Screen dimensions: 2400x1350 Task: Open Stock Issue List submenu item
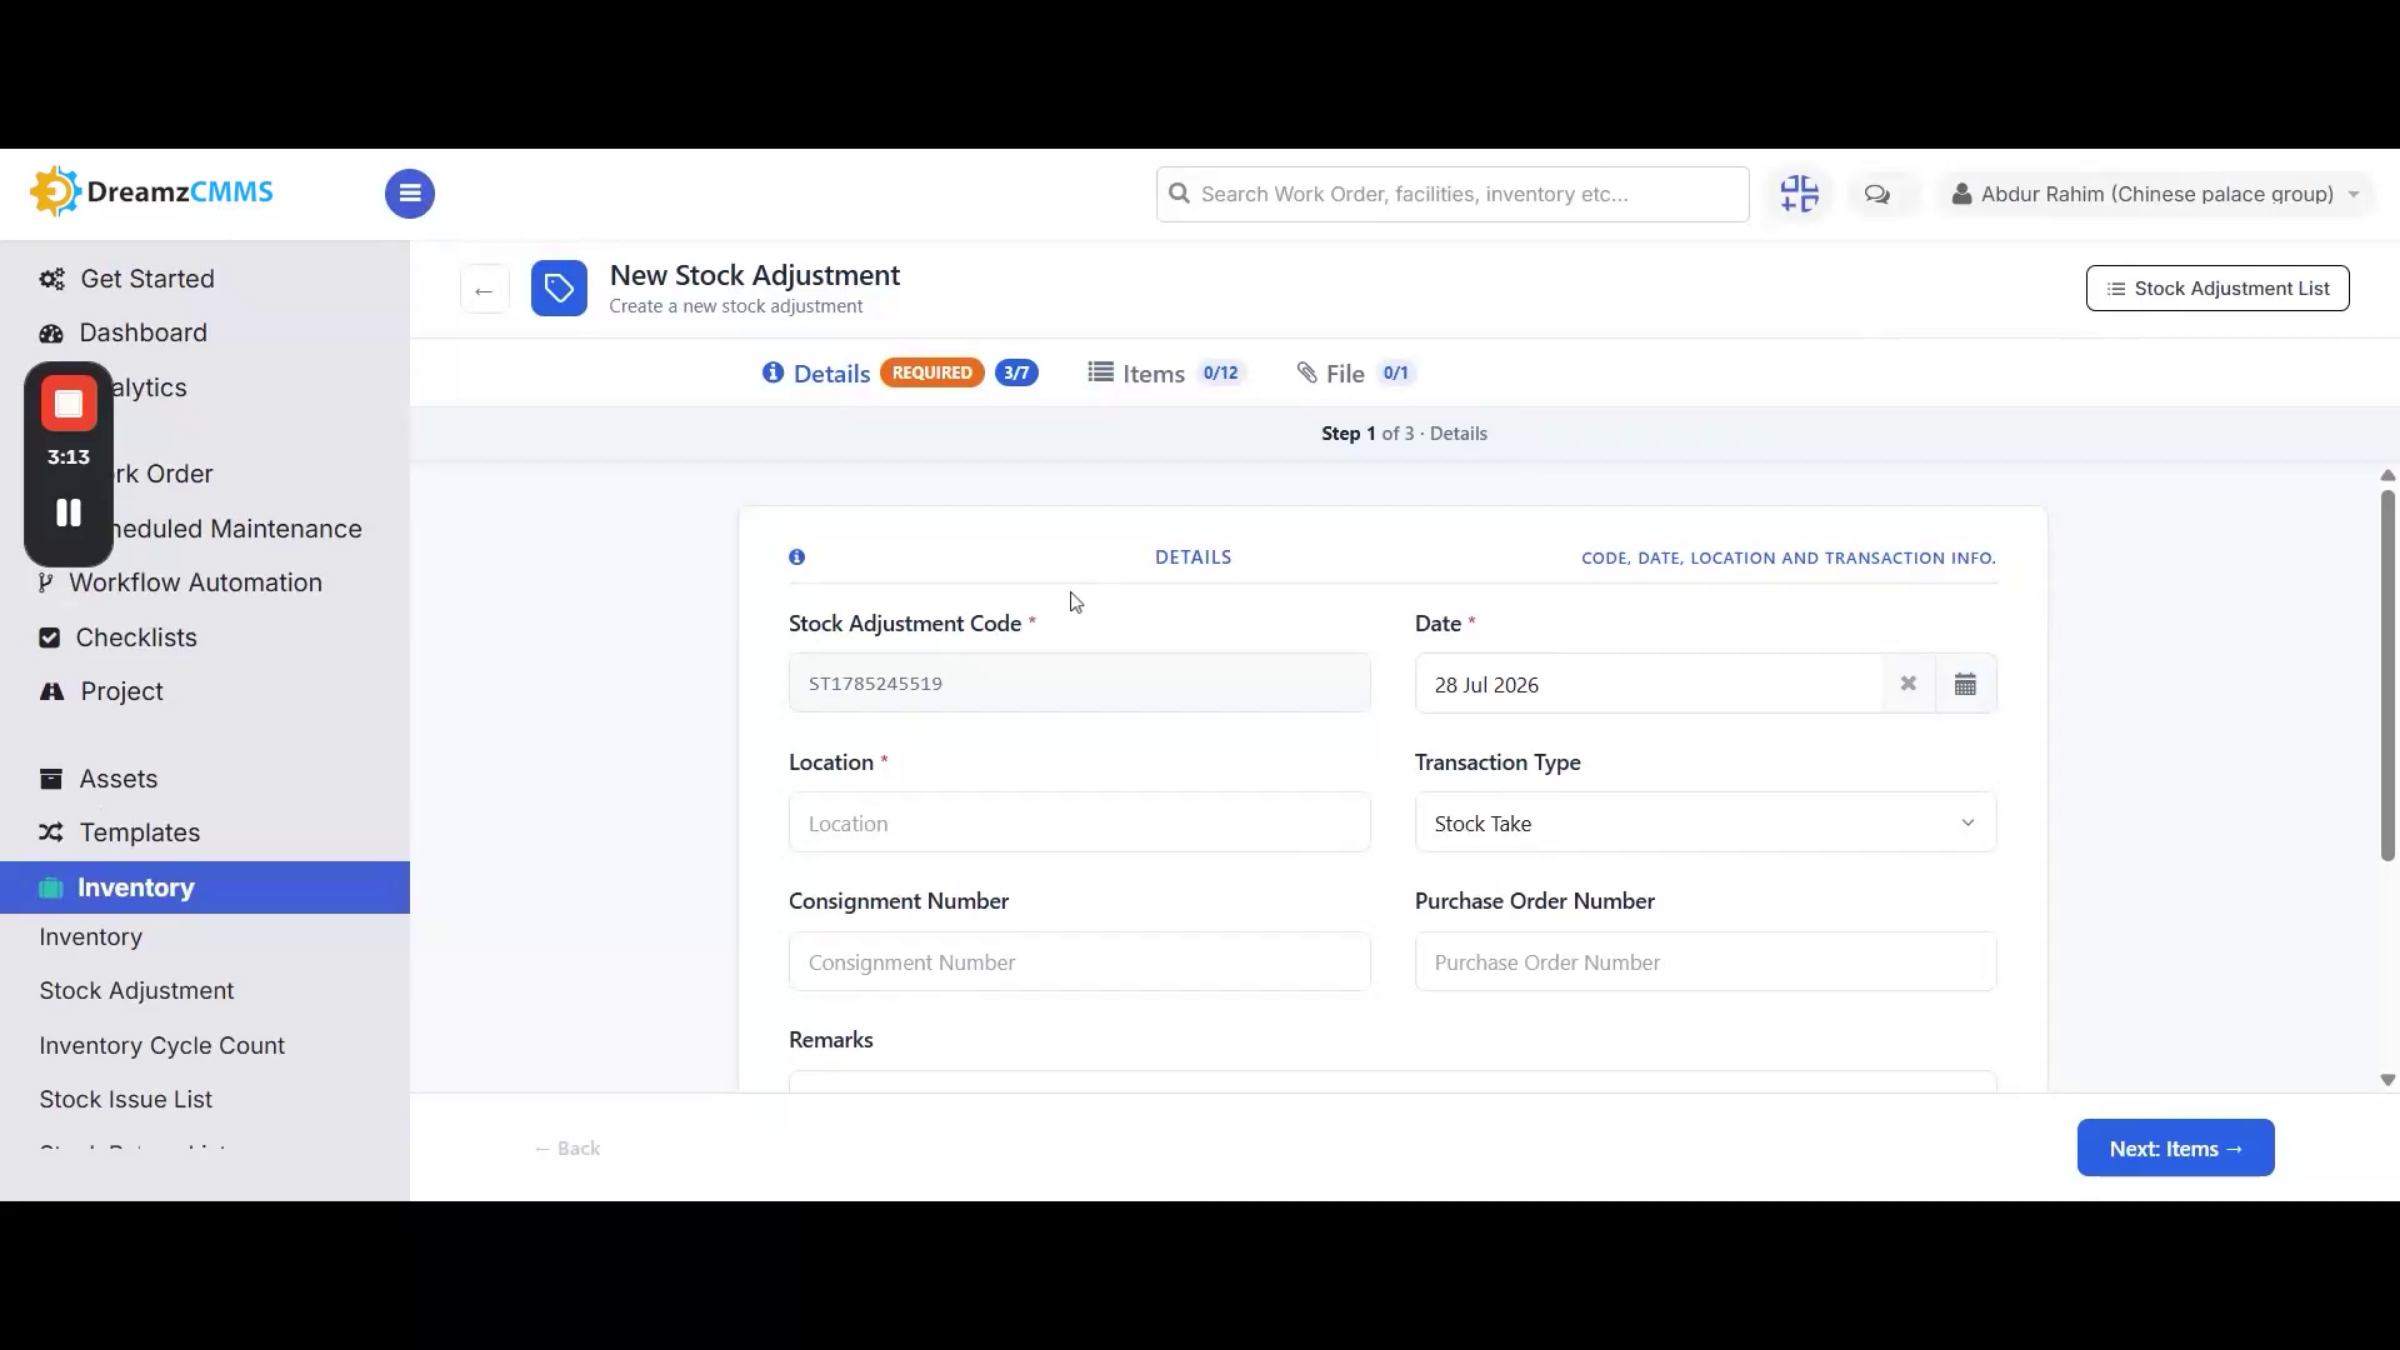coord(126,1100)
